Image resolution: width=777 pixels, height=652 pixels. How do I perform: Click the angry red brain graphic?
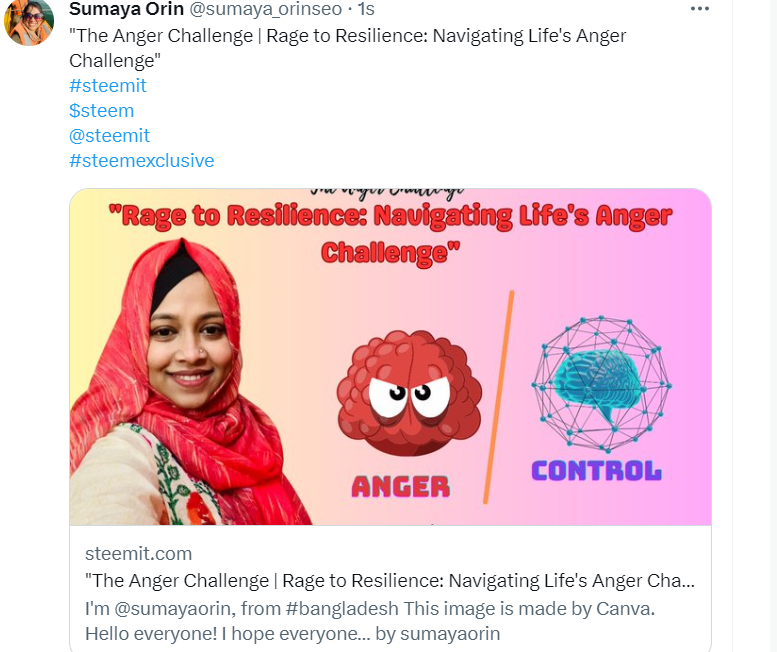[409, 393]
